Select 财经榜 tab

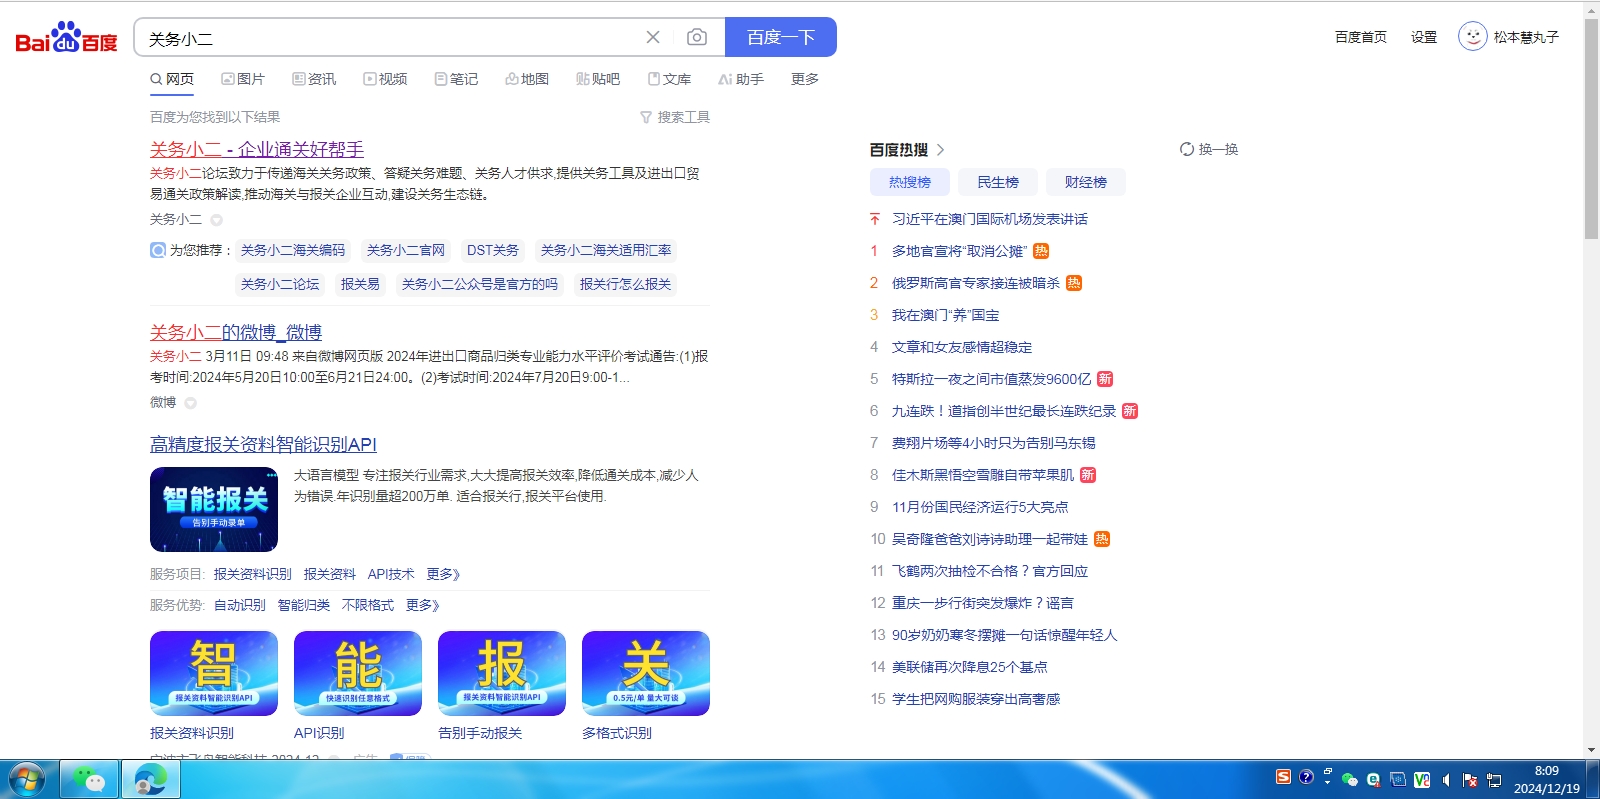click(1086, 182)
